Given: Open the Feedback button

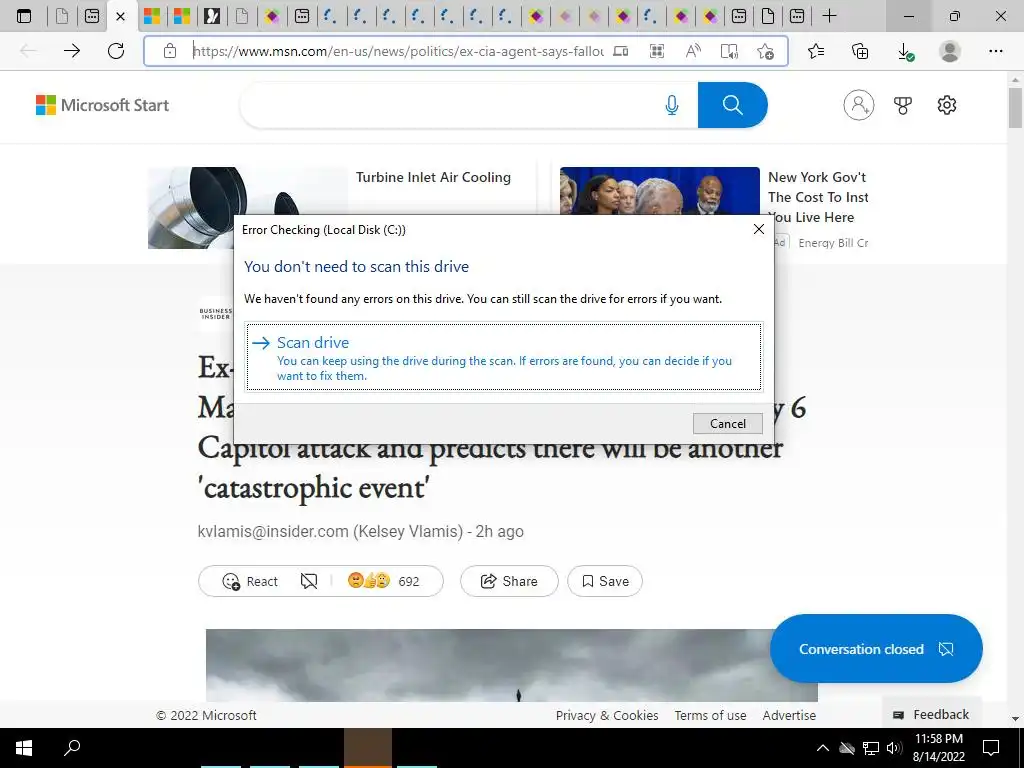Looking at the screenshot, I should pos(931,714).
